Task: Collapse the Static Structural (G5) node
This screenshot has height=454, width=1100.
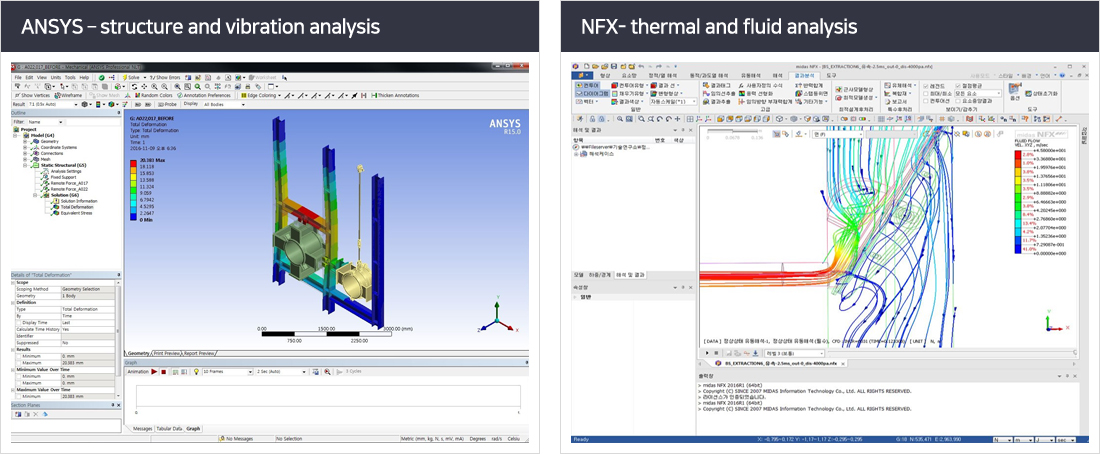Action: click(25, 166)
